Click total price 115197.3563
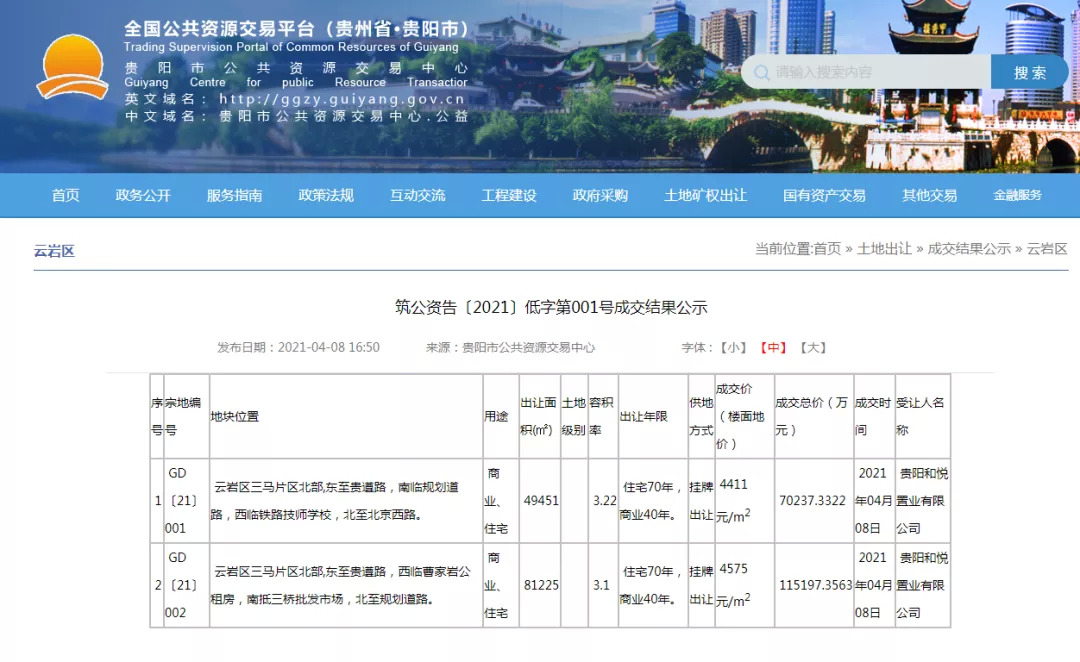Image resolution: width=1080 pixels, height=662 pixels. [x=816, y=585]
